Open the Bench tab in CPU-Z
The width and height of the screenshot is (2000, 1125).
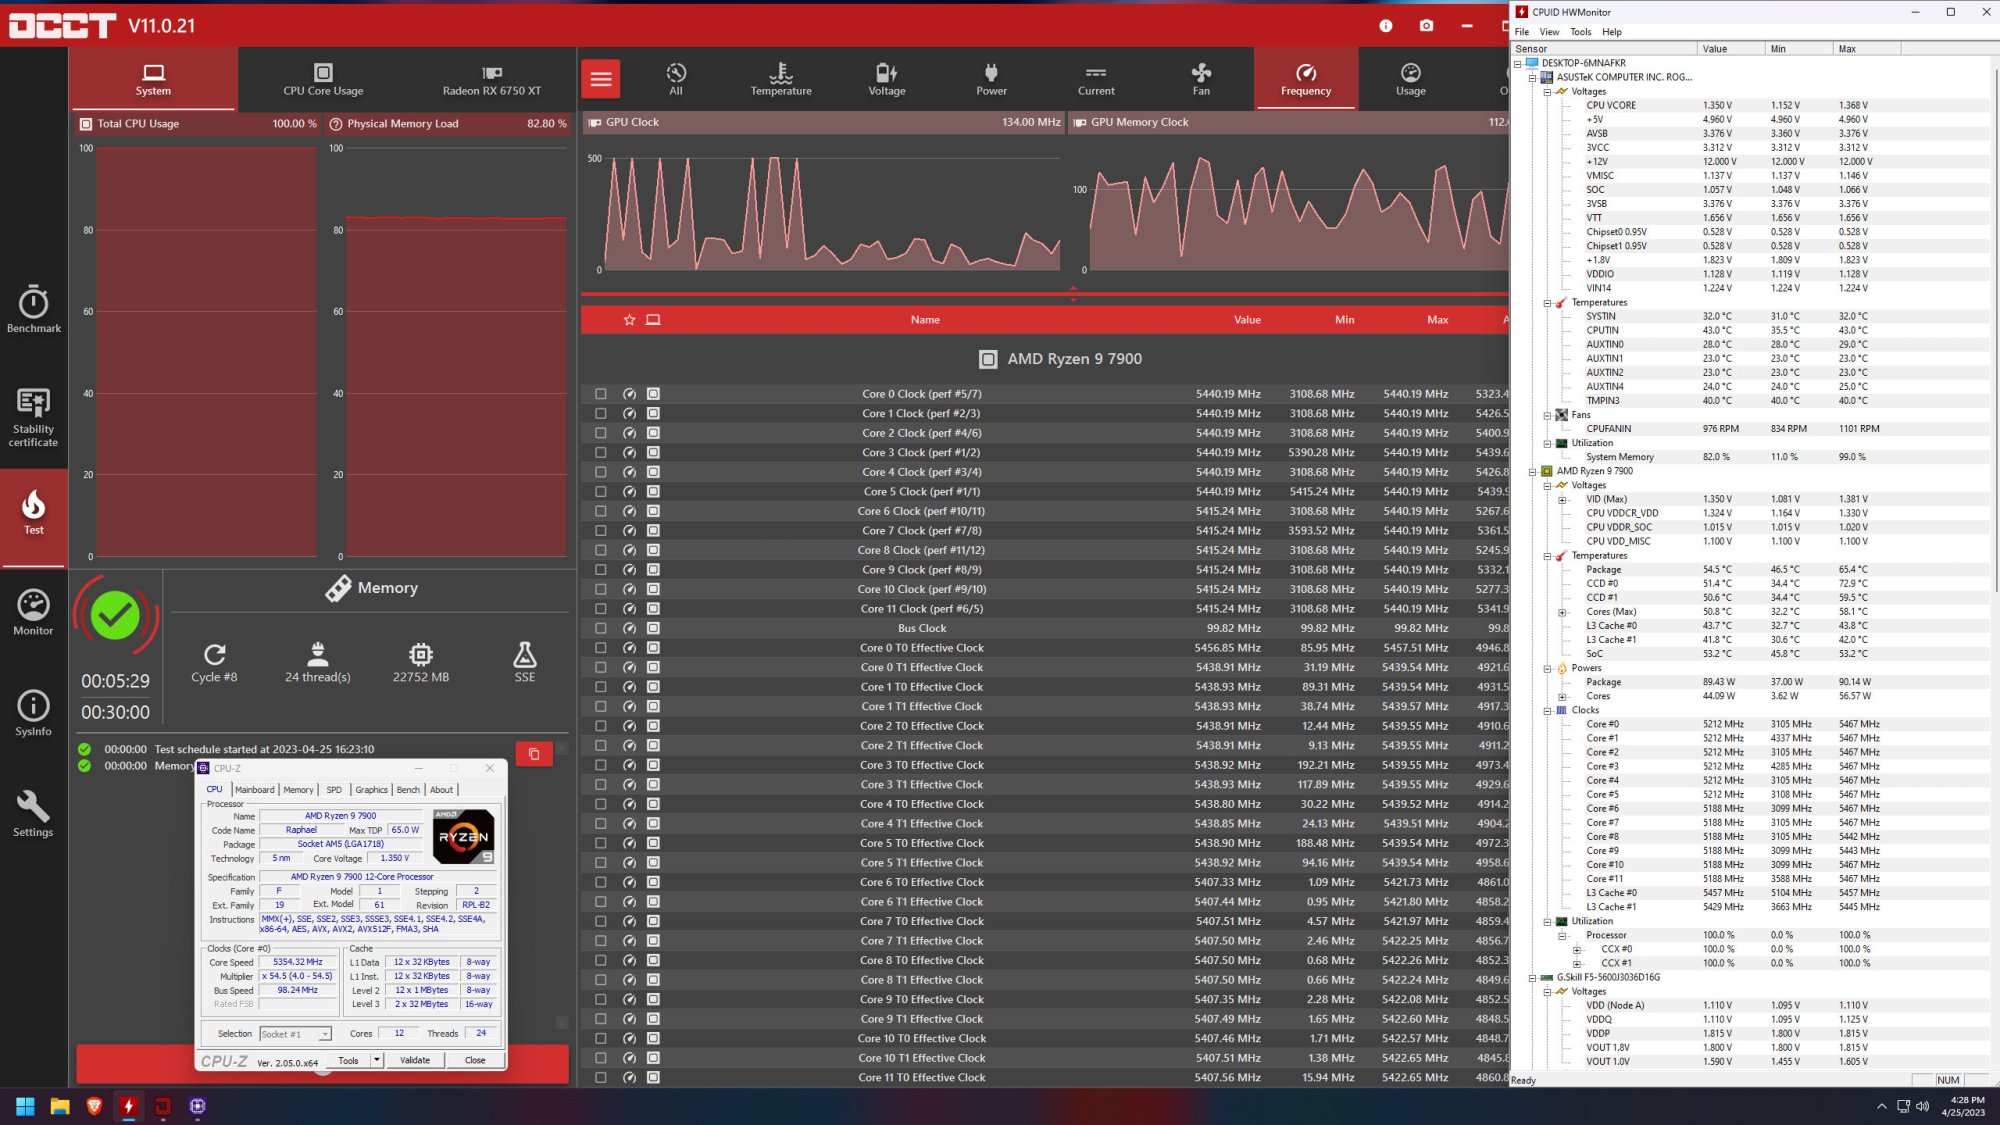(x=408, y=790)
